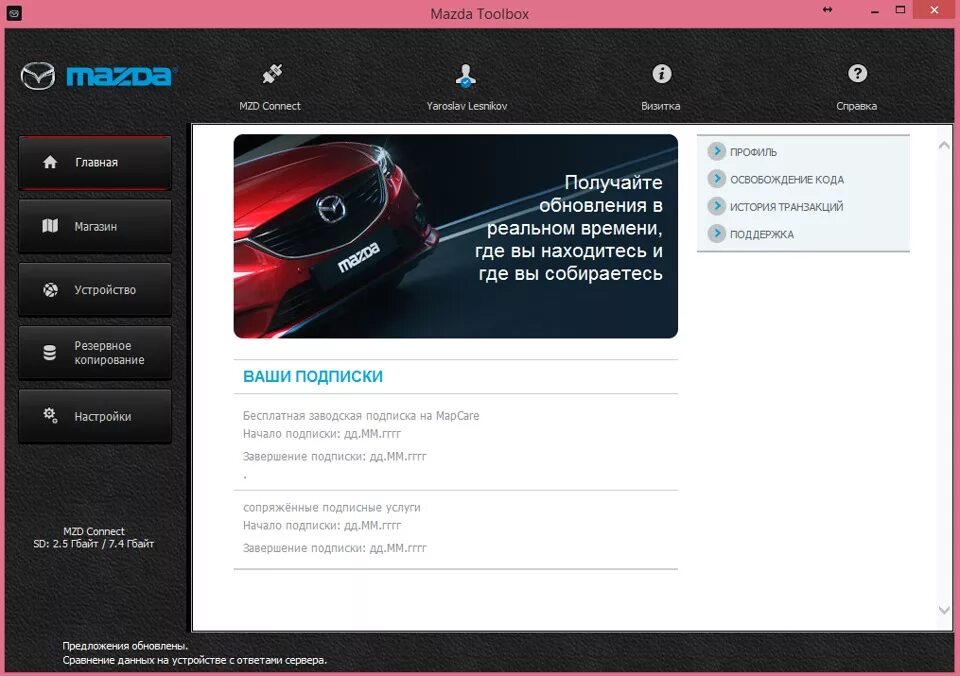This screenshot has width=960, height=676.
Task: Click the globe icon on the Устройство button
Action: point(50,290)
